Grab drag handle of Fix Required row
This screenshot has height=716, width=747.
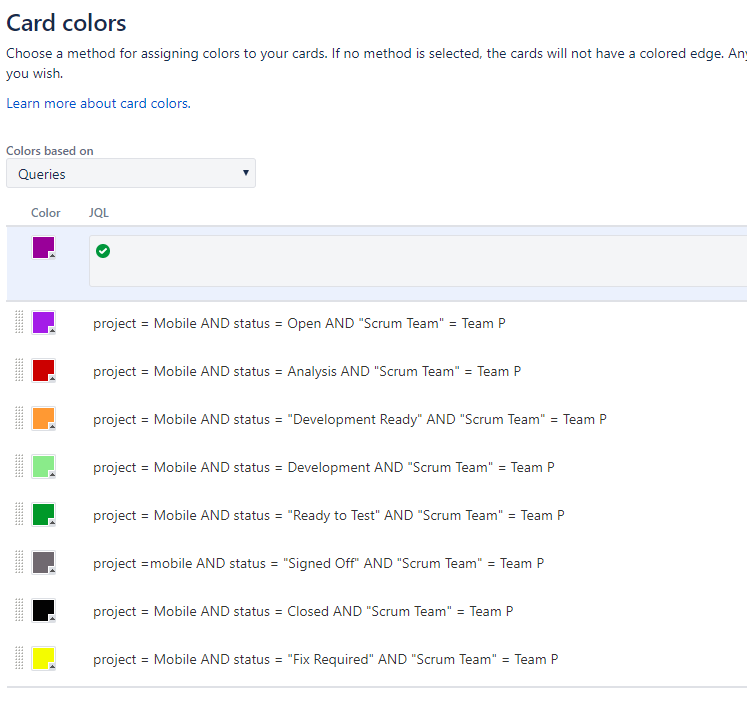pos(19,658)
